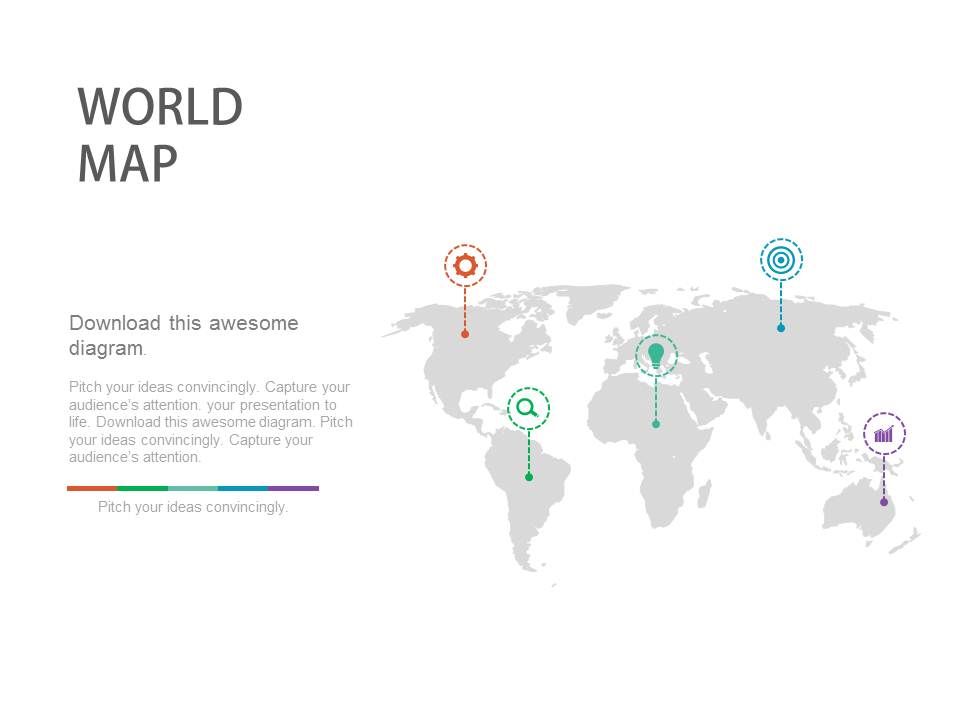Viewport: 960px width, 720px height.
Task: Click the purple segment of color bar
Action: pyautogui.click(x=293, y=489)
